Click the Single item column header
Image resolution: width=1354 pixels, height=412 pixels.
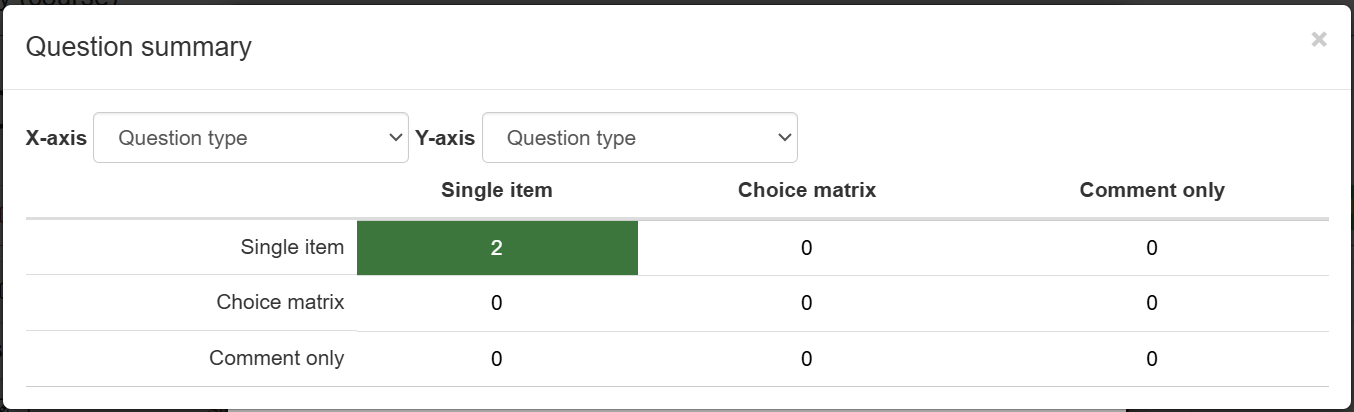pos(497,190)
